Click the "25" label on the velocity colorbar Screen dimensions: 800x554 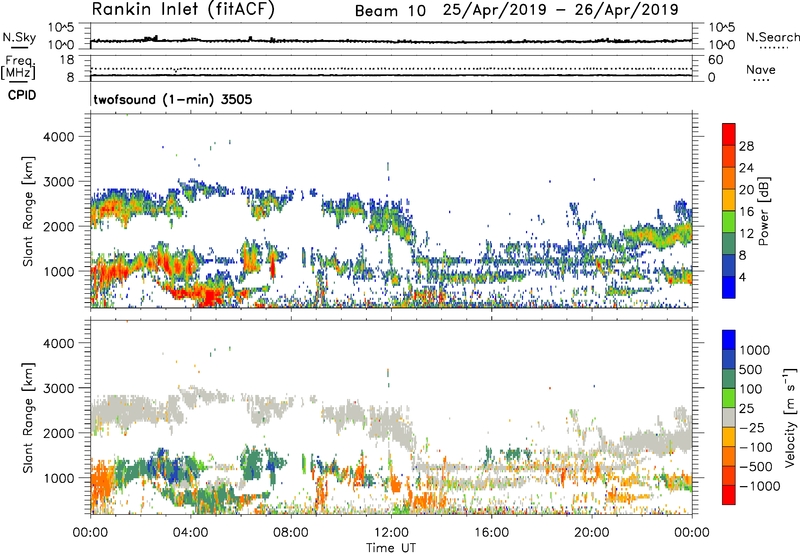click(x=746, y=409)
